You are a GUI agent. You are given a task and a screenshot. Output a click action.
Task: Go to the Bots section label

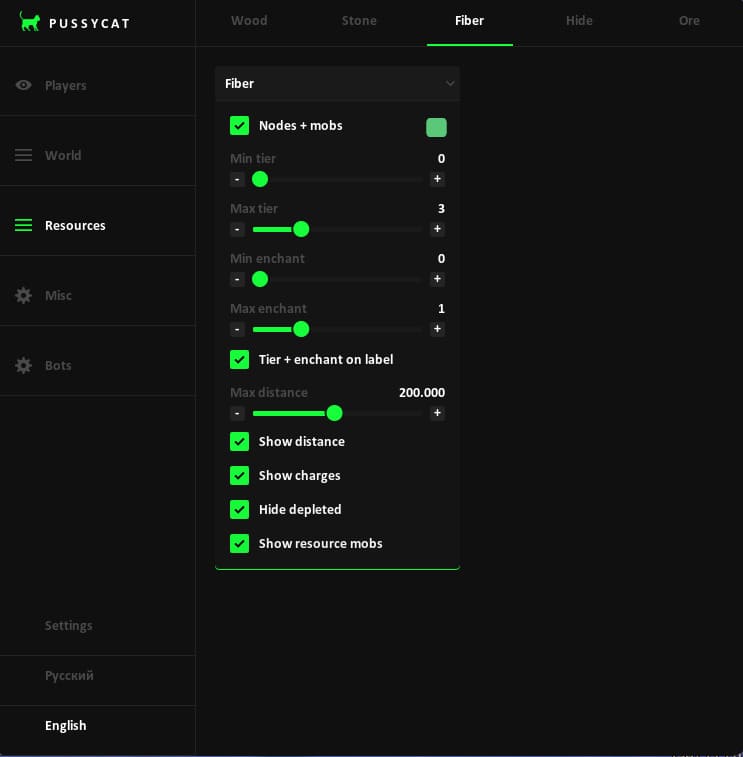[58, 365]
